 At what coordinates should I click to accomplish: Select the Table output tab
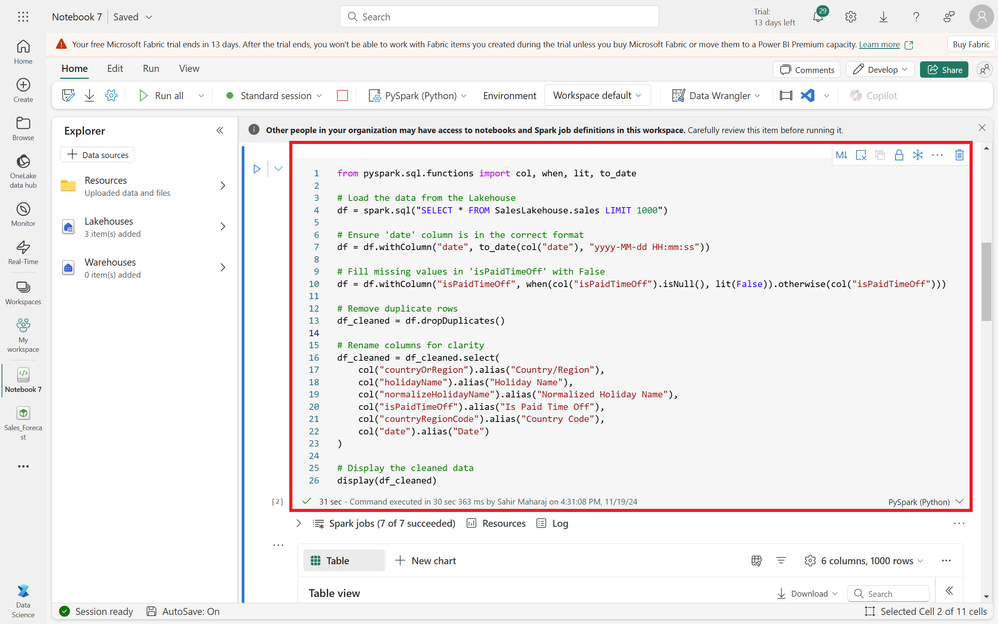344,560
